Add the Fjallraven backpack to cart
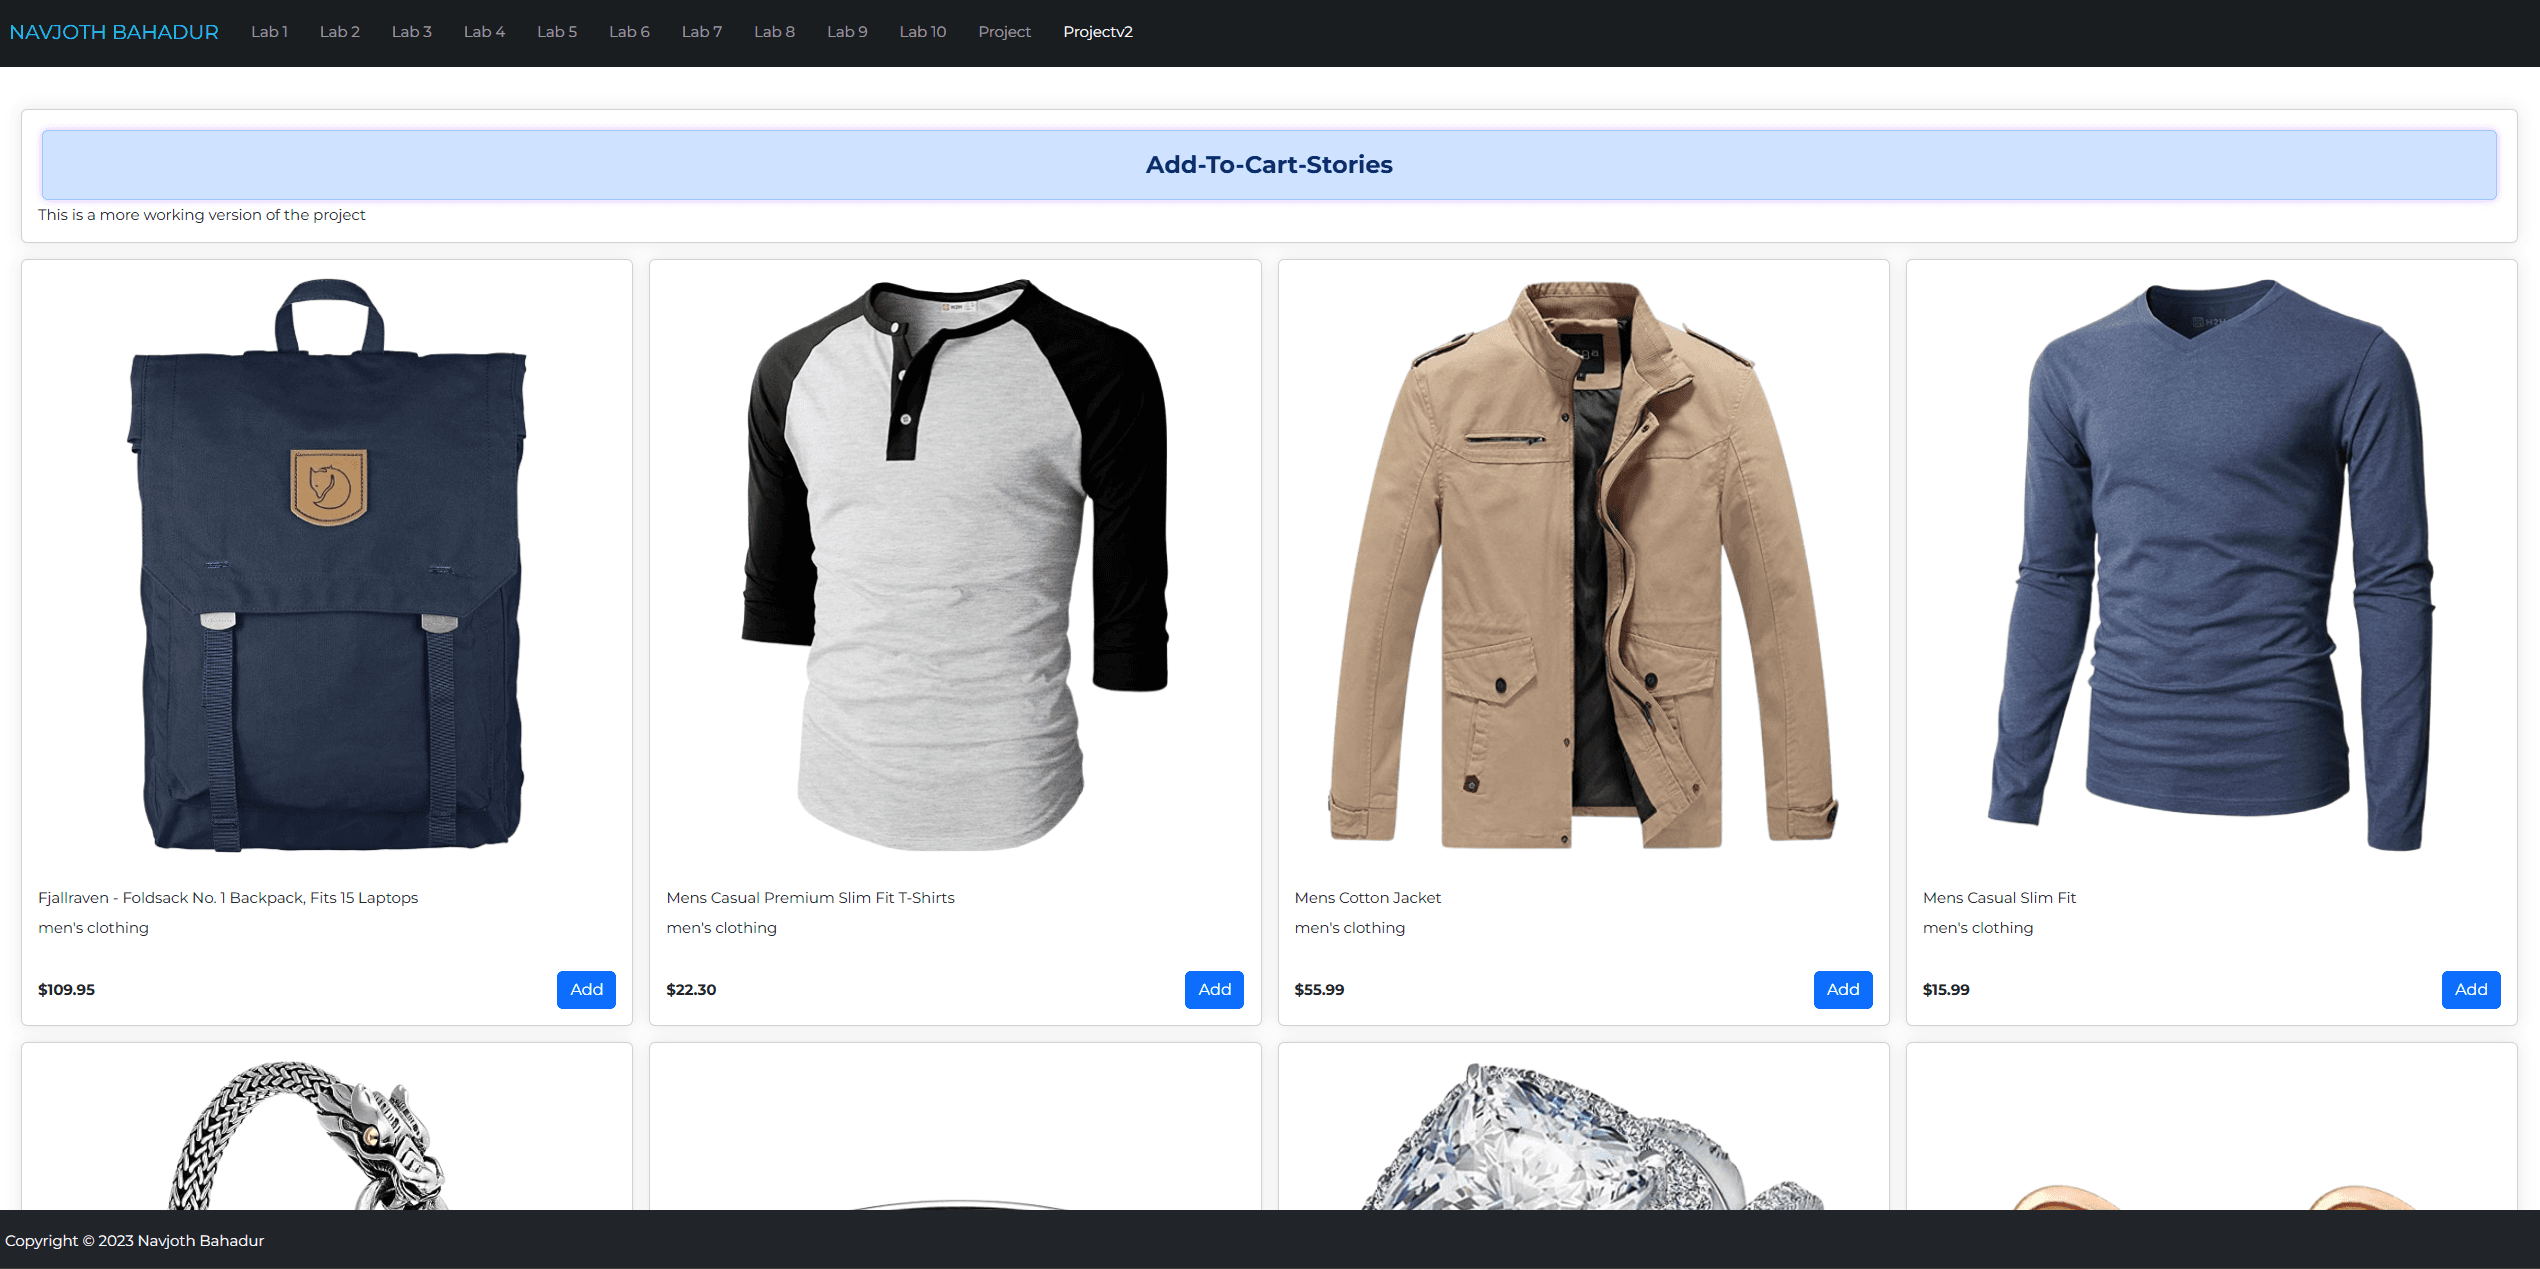This screenshot has width=2540, height=1269. [x=586, y=989]
